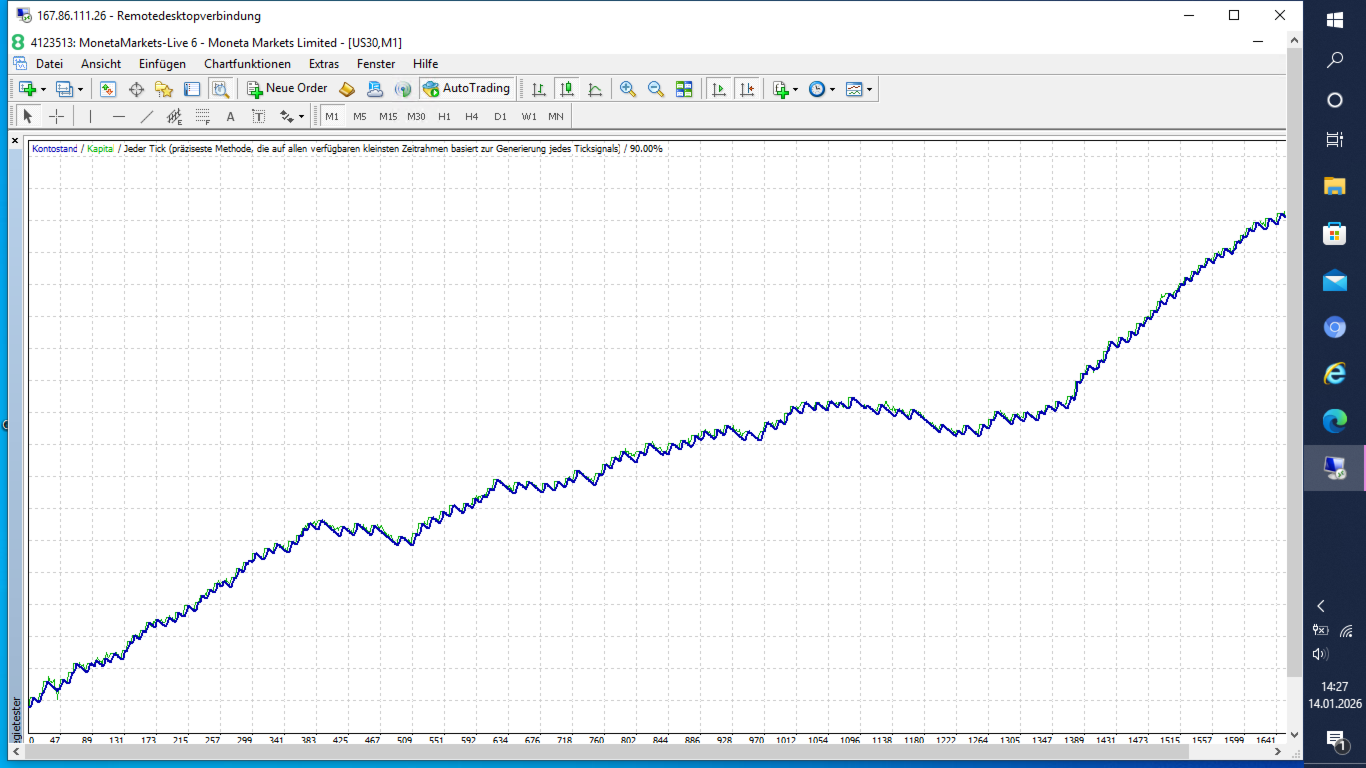This screenshot has width=1366, height=768.
Task: Toggle chart auto scroll
Action: [718, 89]
